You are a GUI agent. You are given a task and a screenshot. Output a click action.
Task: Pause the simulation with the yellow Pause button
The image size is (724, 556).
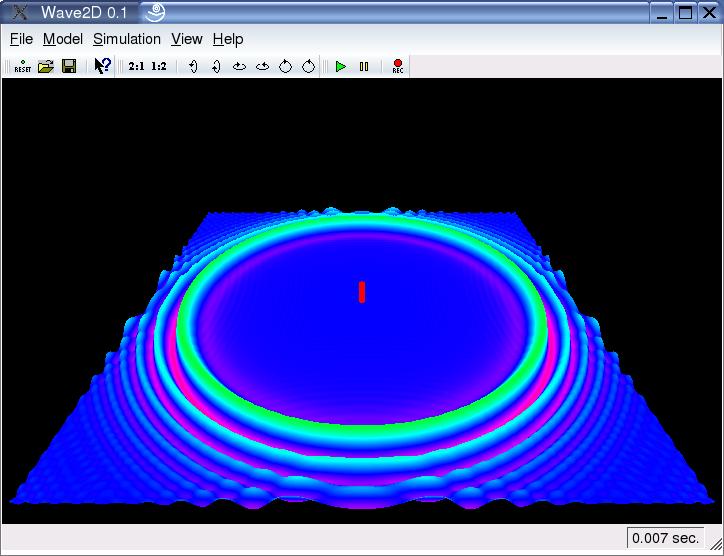(x=364, y=66)
